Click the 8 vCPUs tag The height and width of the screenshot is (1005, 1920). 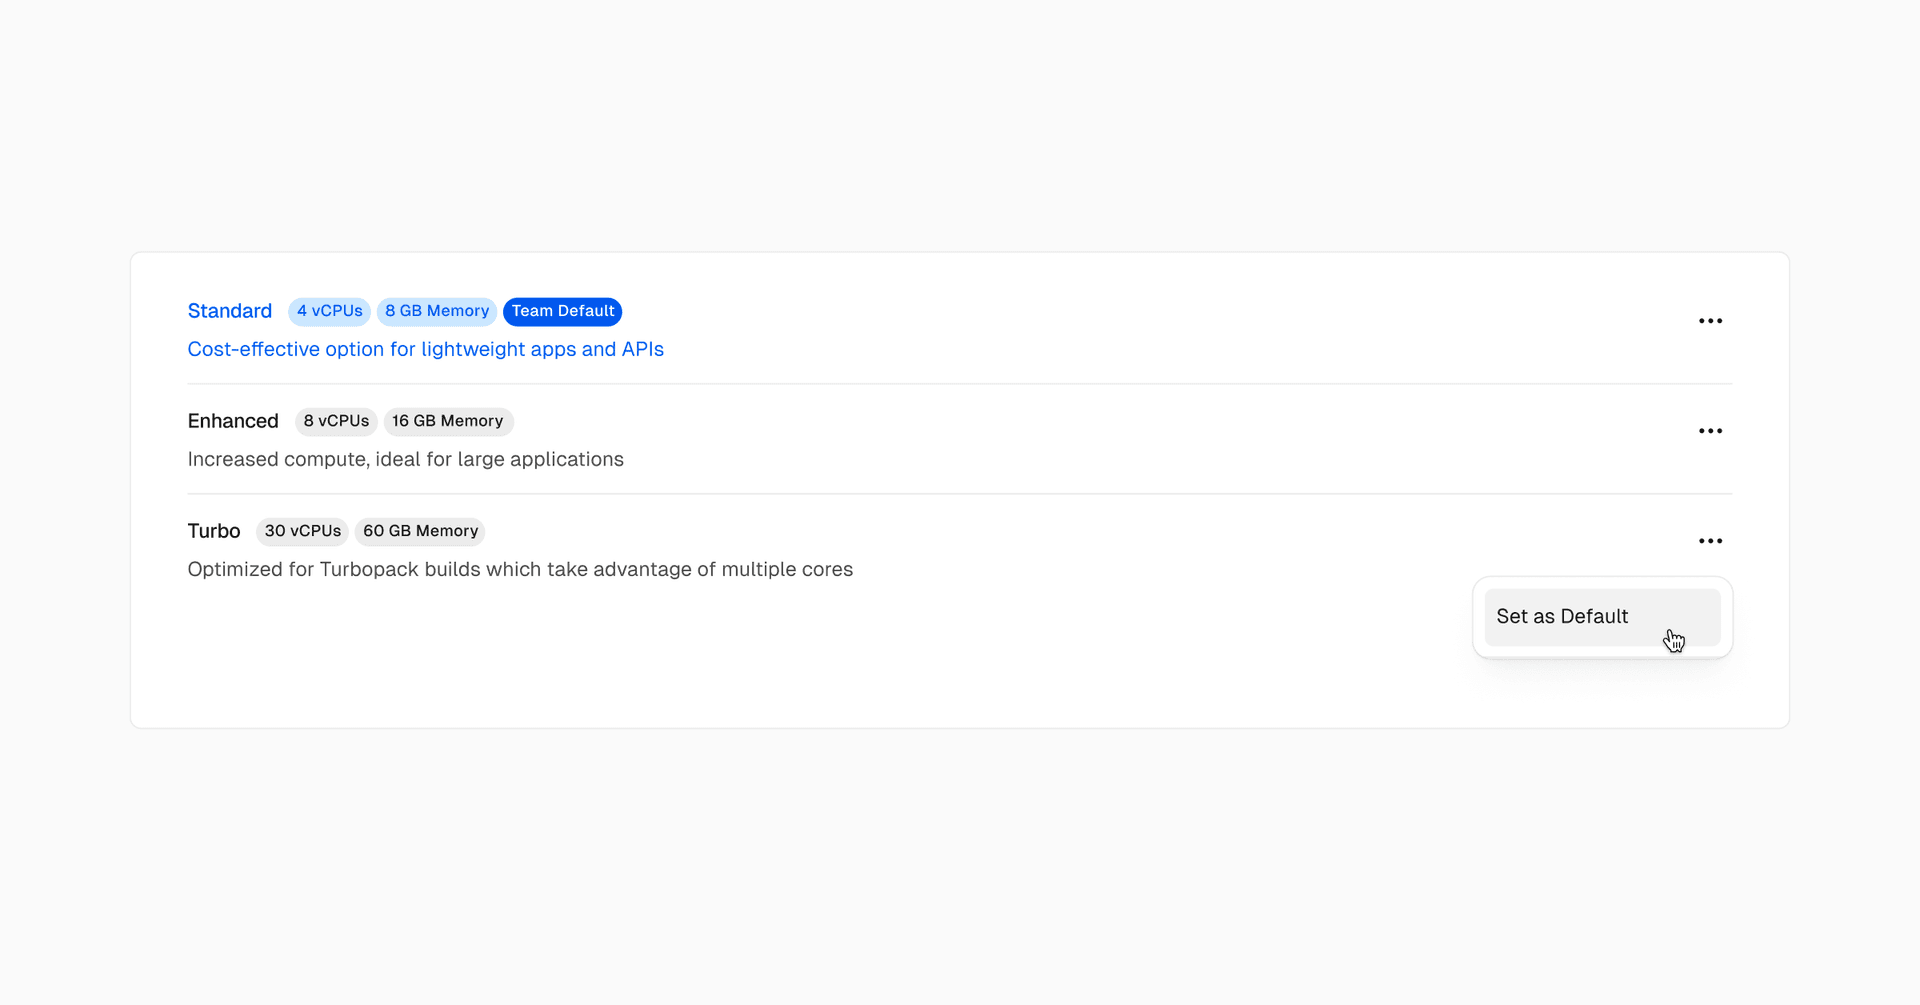(336, 421)
